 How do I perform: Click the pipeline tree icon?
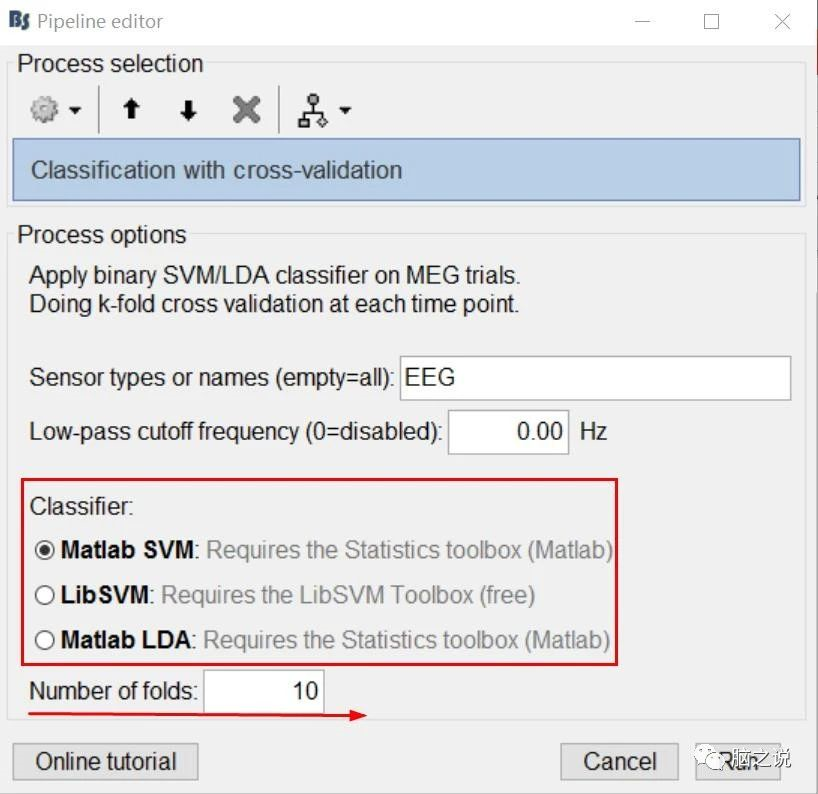[x=313, y=110]
